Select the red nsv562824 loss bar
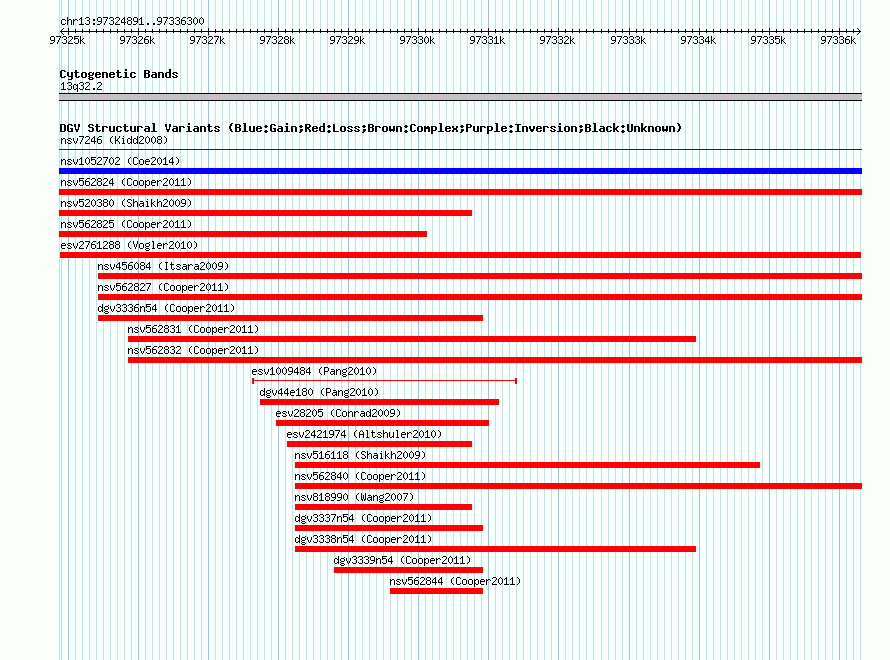This screenshot has height=660, width=890. (460, 192)
